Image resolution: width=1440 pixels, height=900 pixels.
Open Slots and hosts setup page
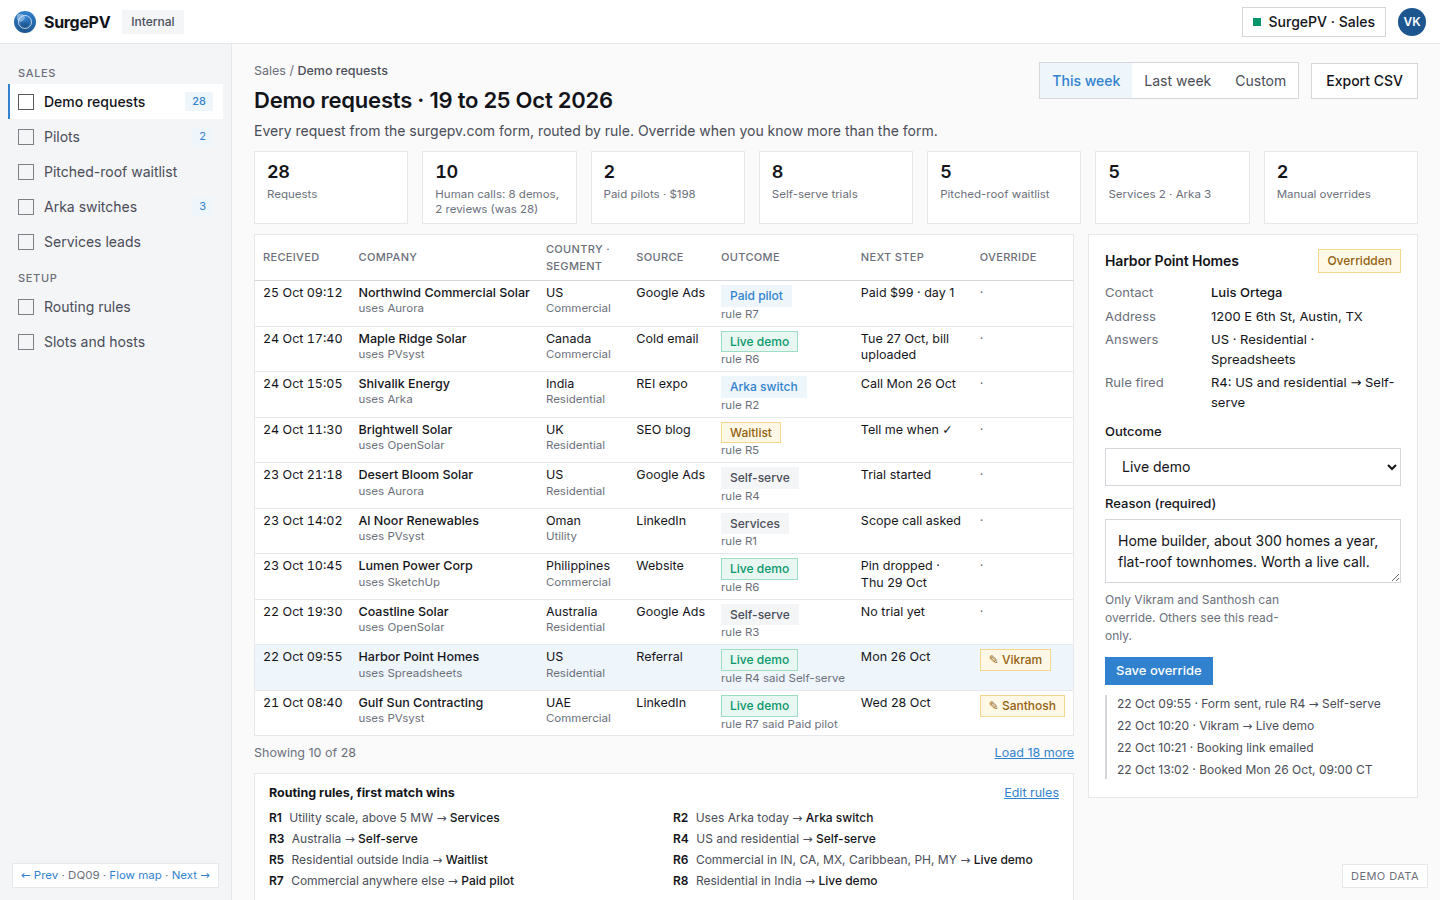click(x=116, y=342)
